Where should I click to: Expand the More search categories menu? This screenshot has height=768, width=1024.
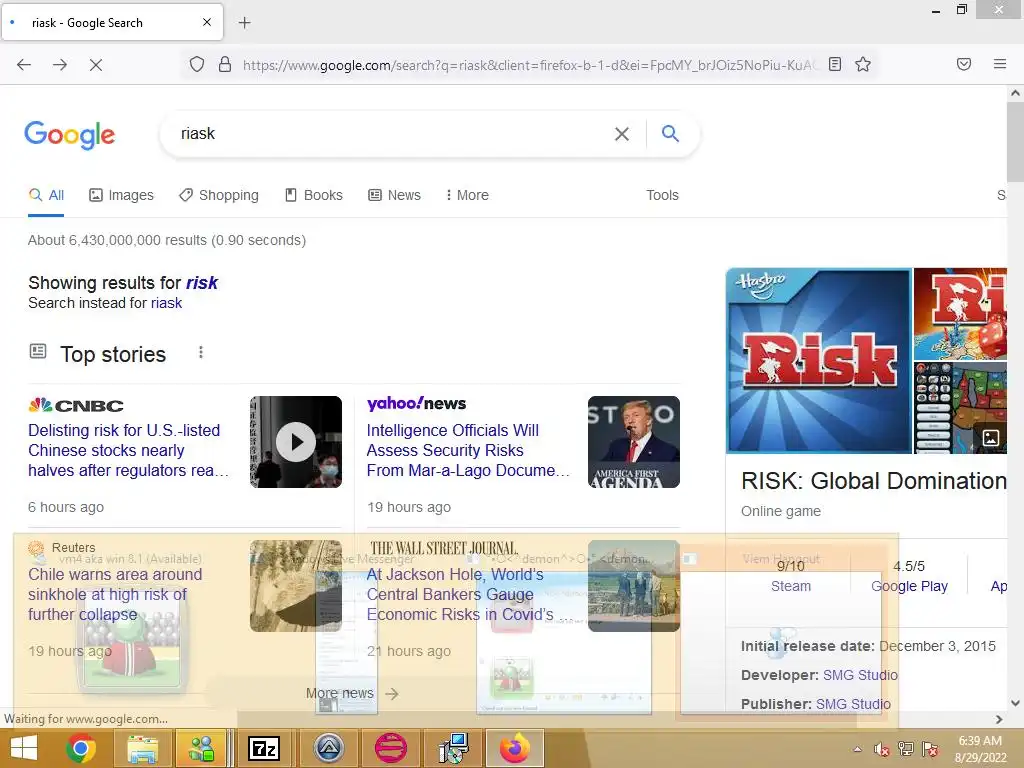tap(466, 195)
